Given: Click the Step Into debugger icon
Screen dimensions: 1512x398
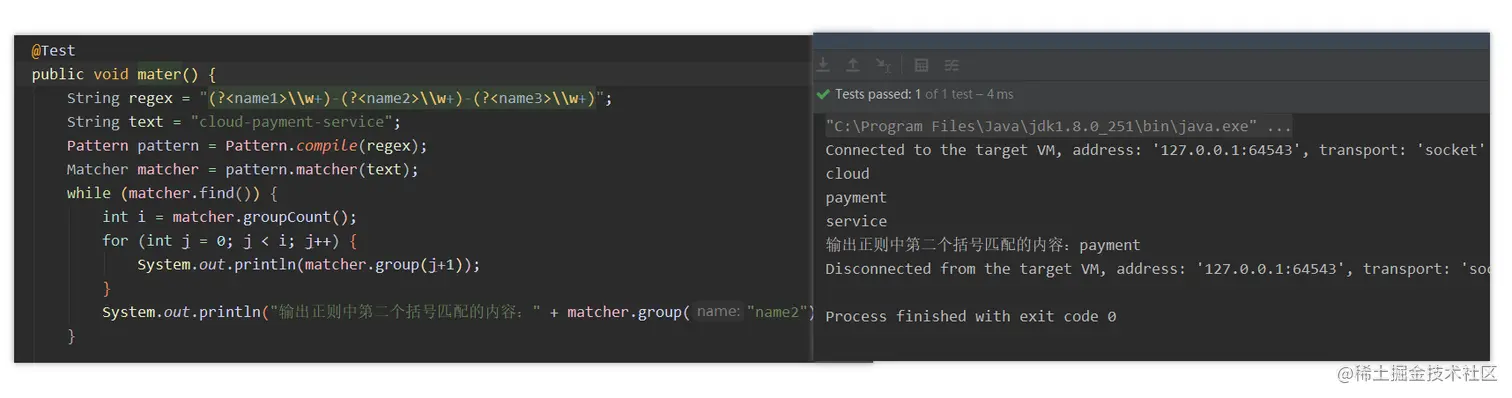Looking at the screenshot, I should tap(824, 65).
